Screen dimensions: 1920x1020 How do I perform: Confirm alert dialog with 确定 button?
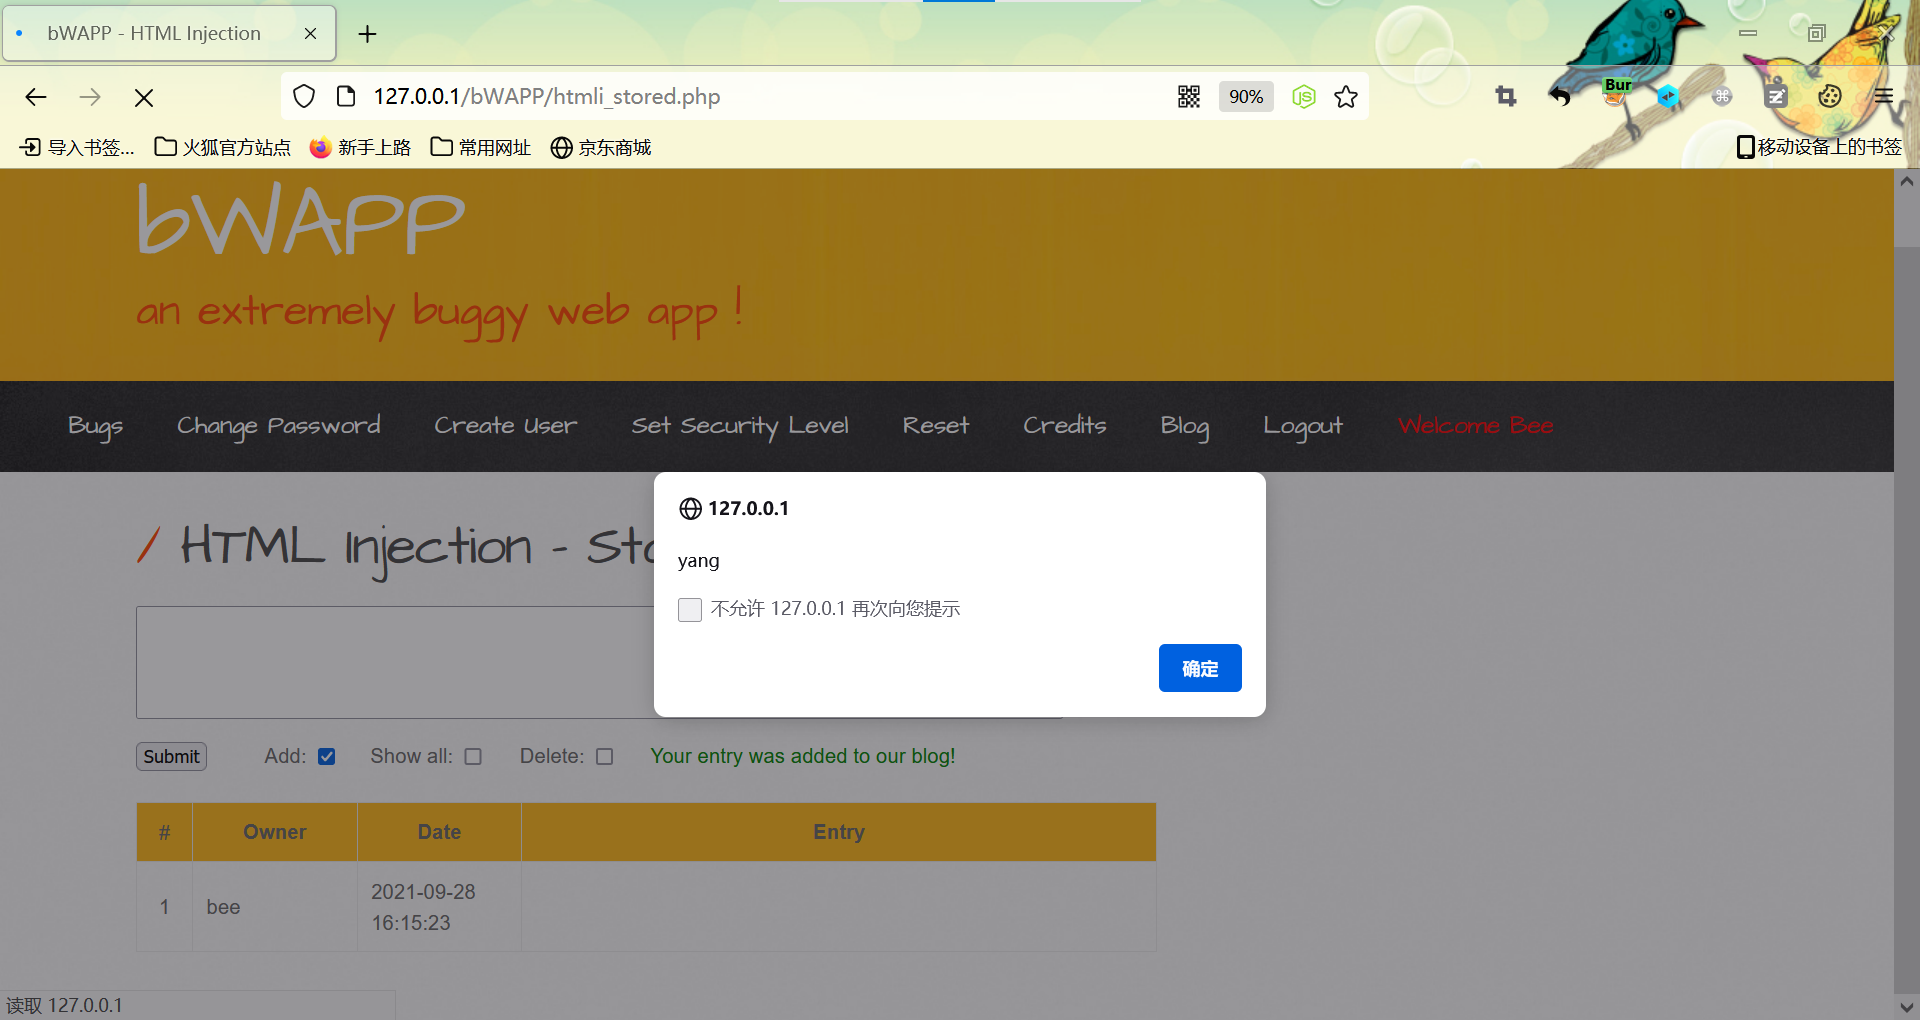(x=1200, y=668)
